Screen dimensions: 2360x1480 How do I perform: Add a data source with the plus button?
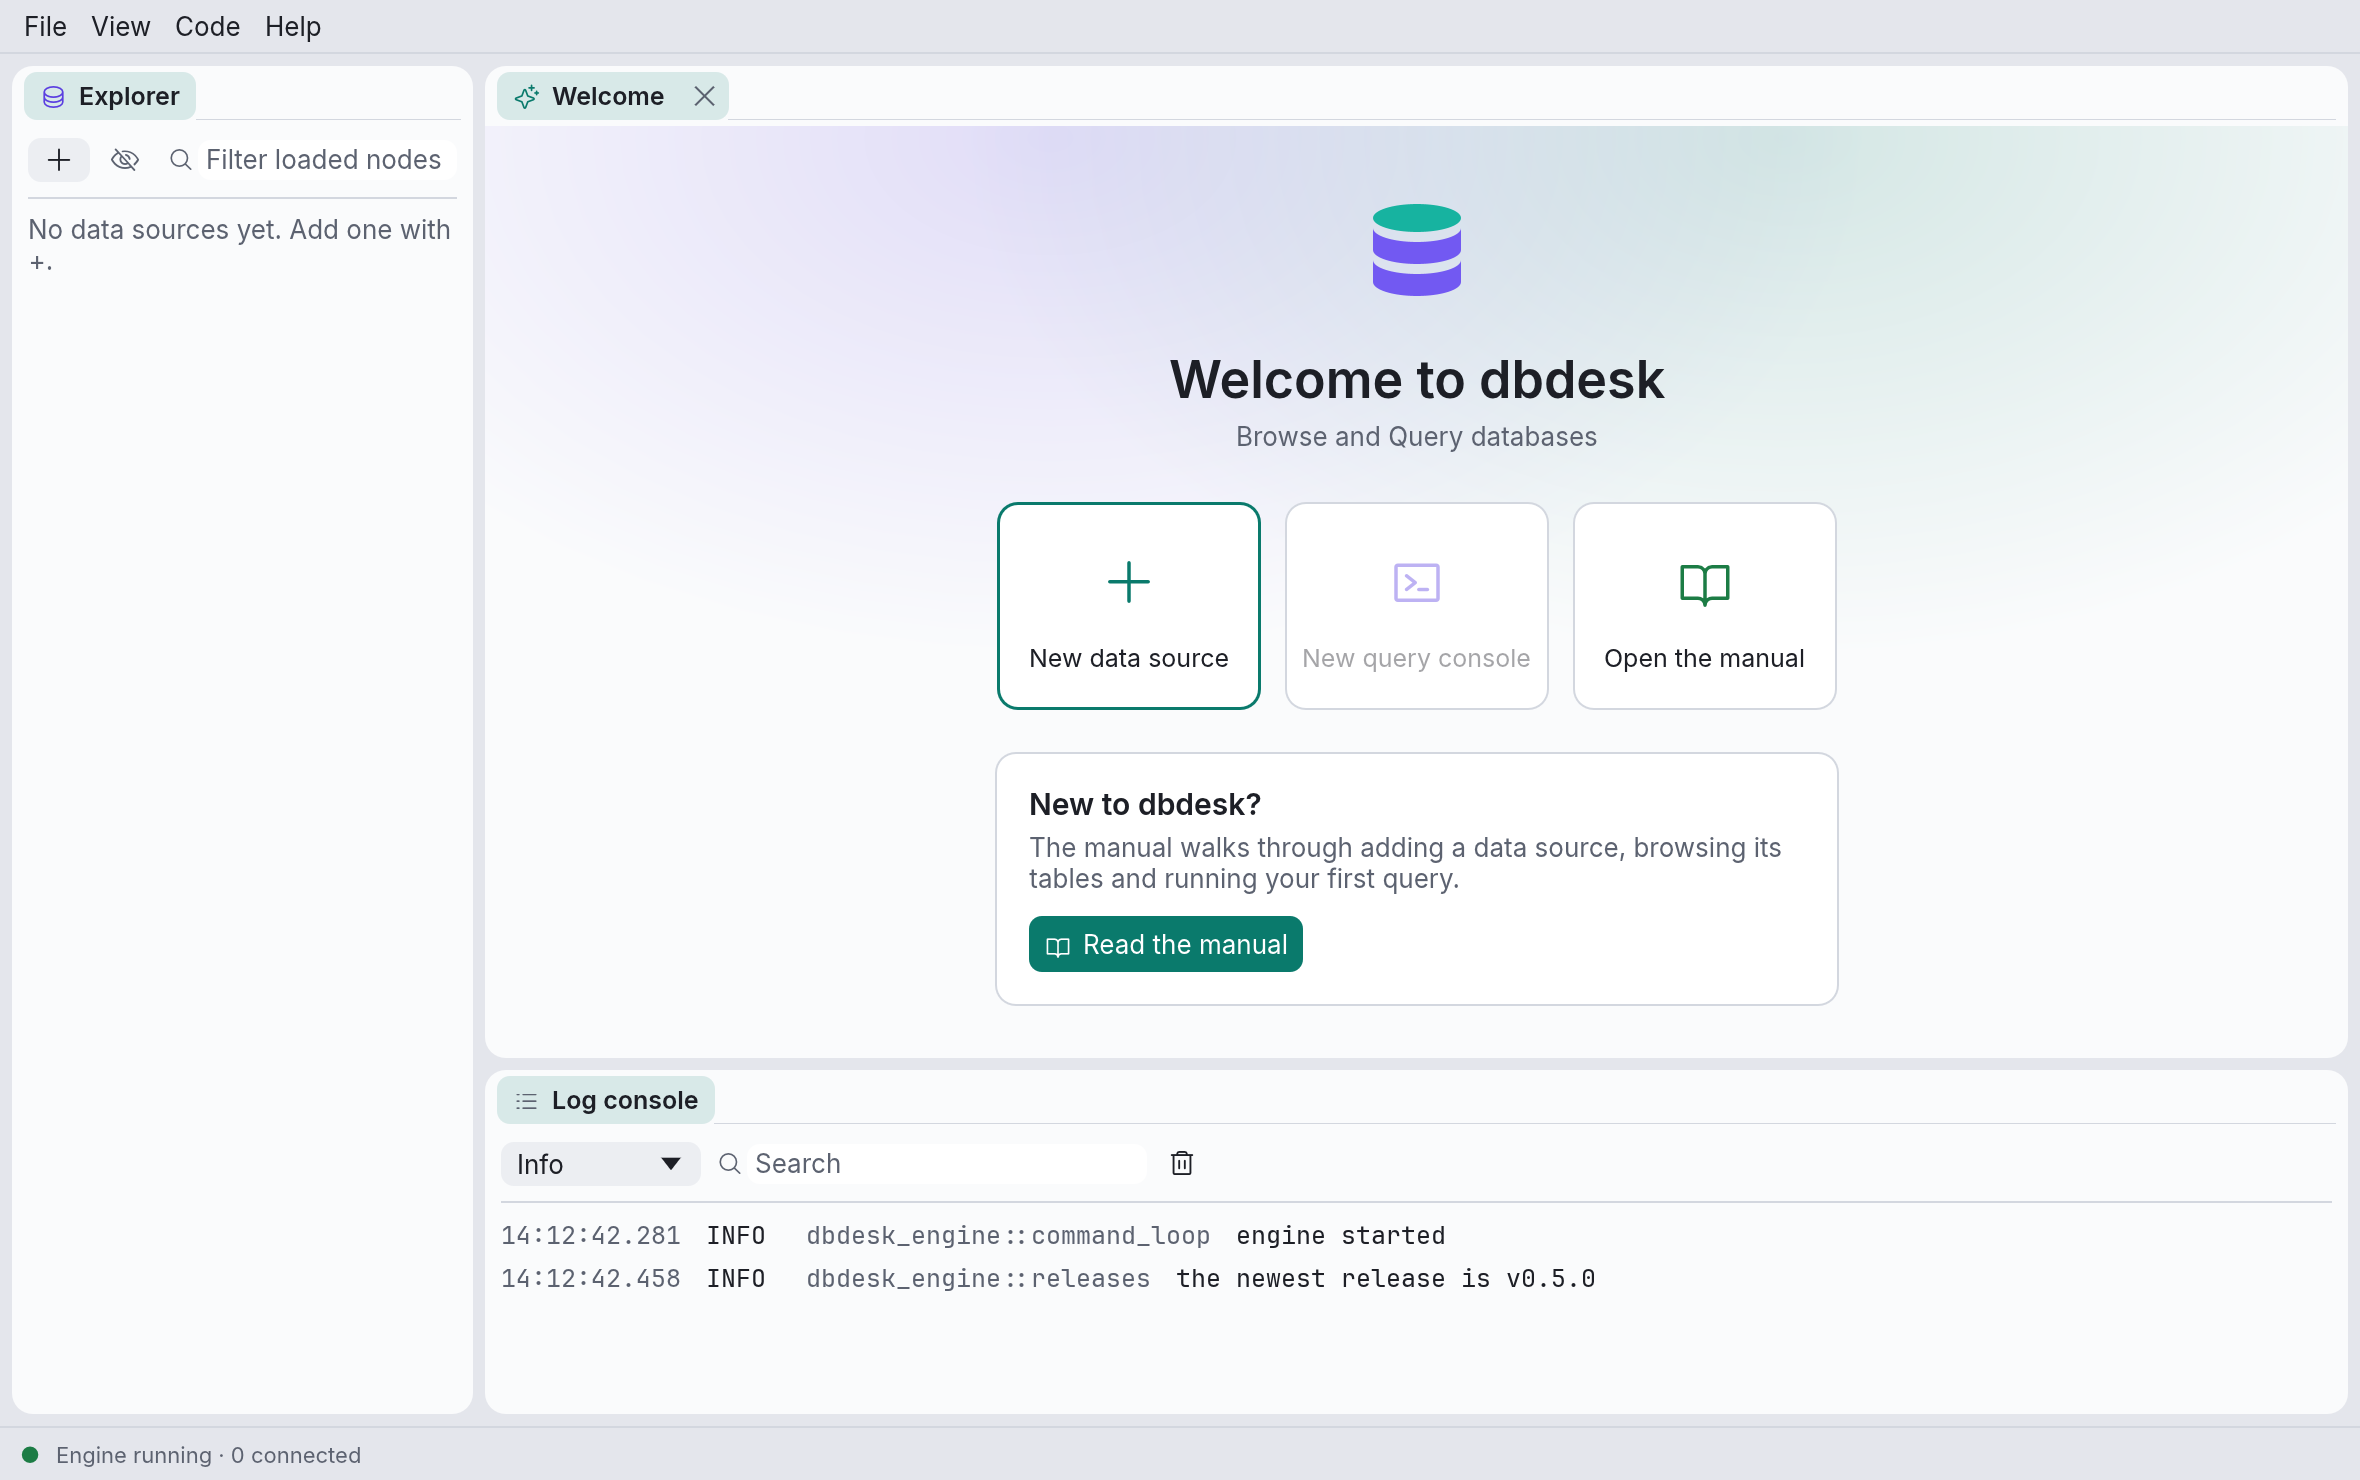59,160
